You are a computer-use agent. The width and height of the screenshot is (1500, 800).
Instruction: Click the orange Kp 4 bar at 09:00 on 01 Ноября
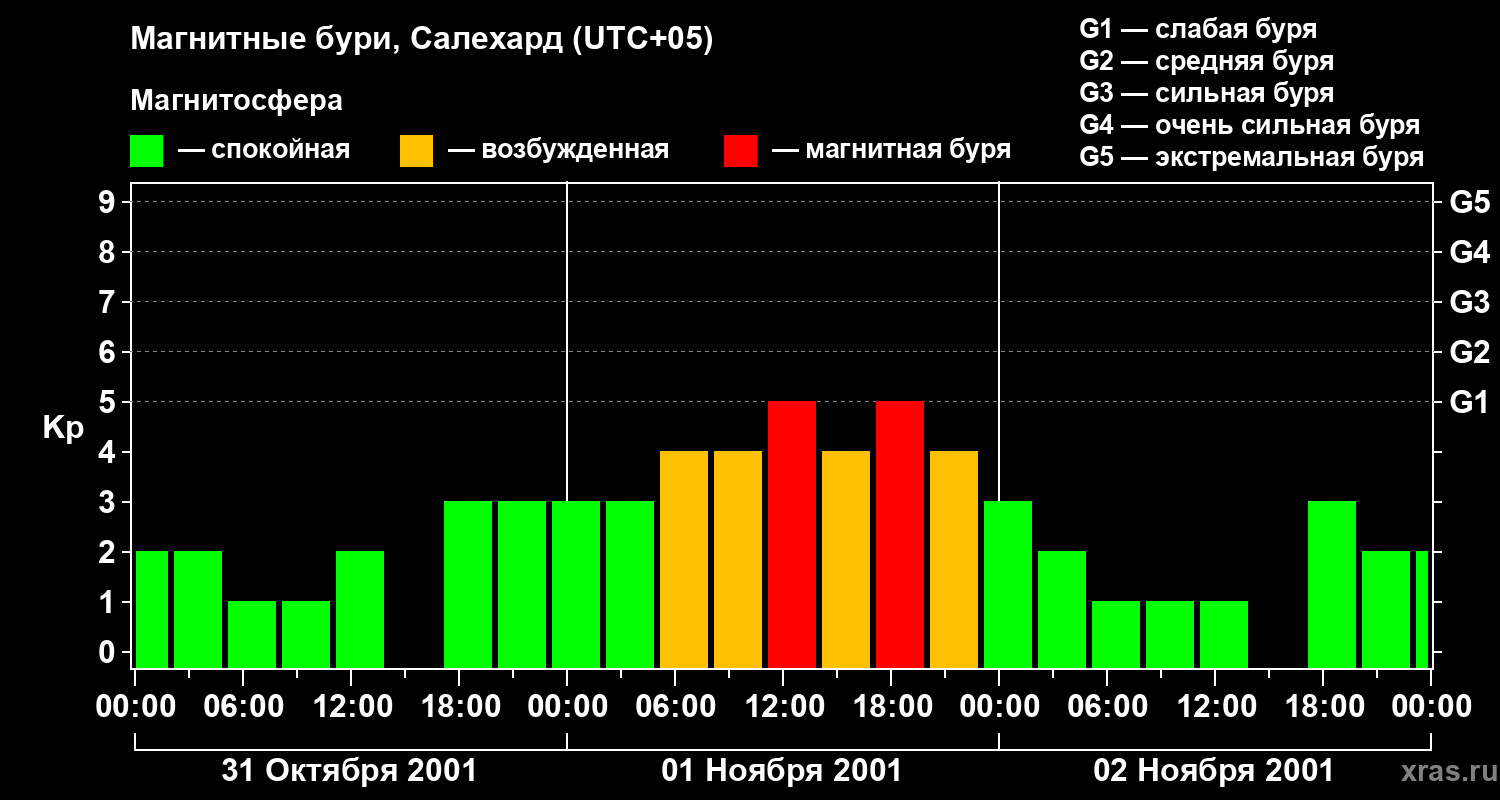[738, 559]
